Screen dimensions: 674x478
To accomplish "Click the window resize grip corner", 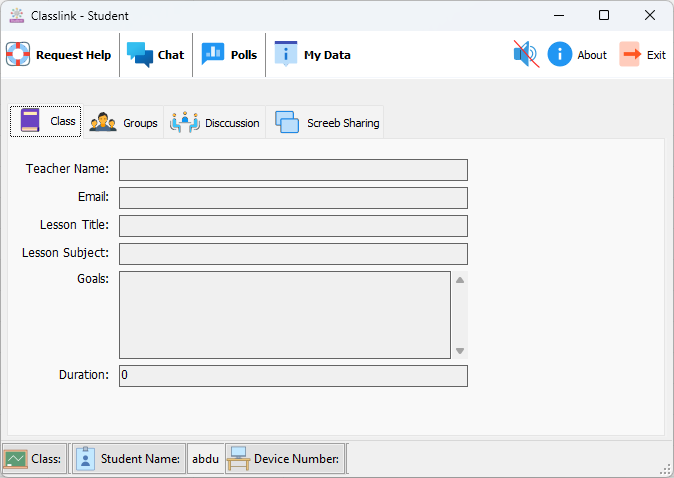I will (665, 469).
